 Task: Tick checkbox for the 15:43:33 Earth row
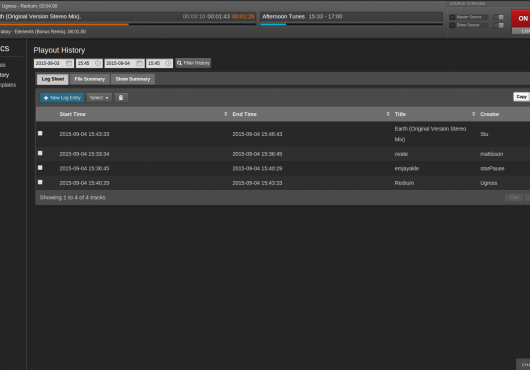coord(40,133)
